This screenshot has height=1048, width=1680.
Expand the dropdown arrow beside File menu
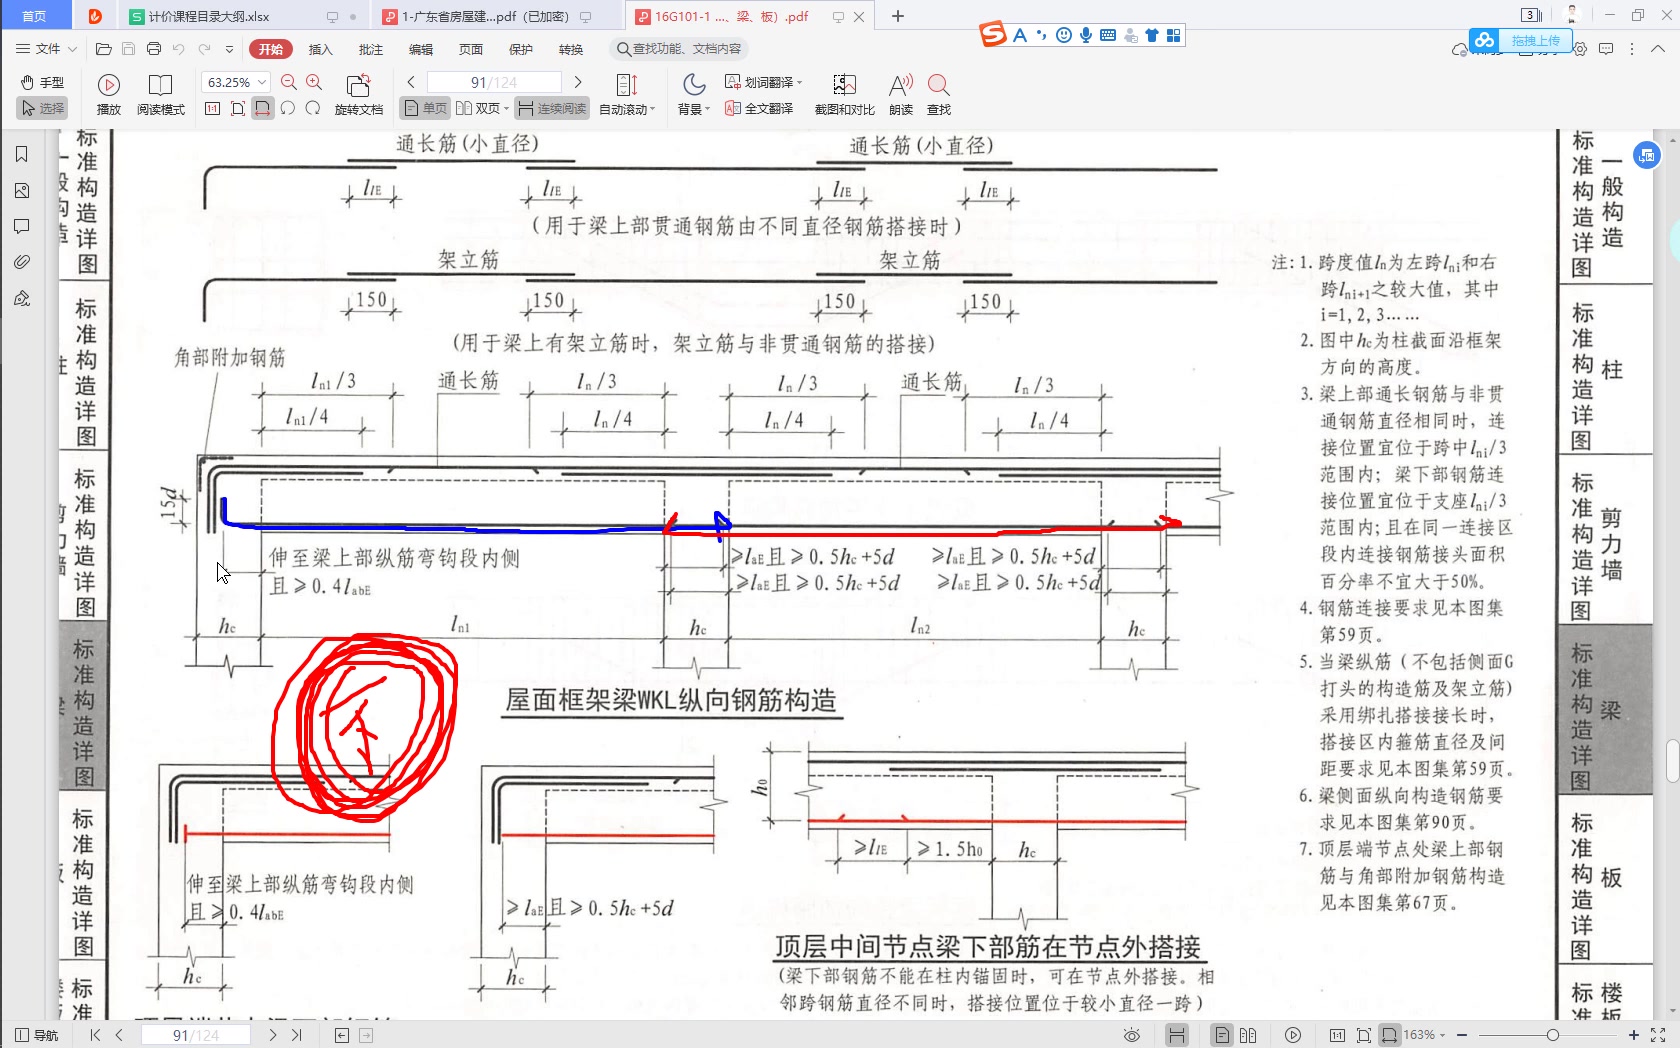click(x=72, y=49)
